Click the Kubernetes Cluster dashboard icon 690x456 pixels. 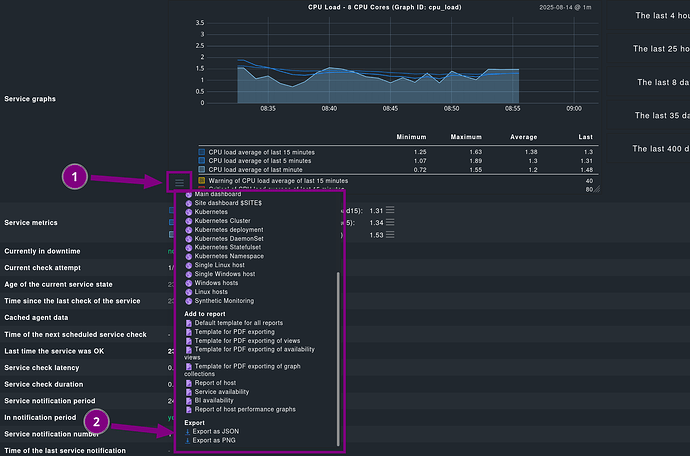click(x=189, y=220)
